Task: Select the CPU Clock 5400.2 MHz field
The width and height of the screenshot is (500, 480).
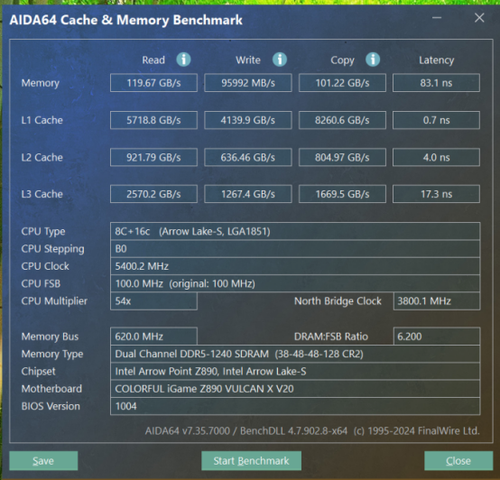Action: tap(295, 266)
